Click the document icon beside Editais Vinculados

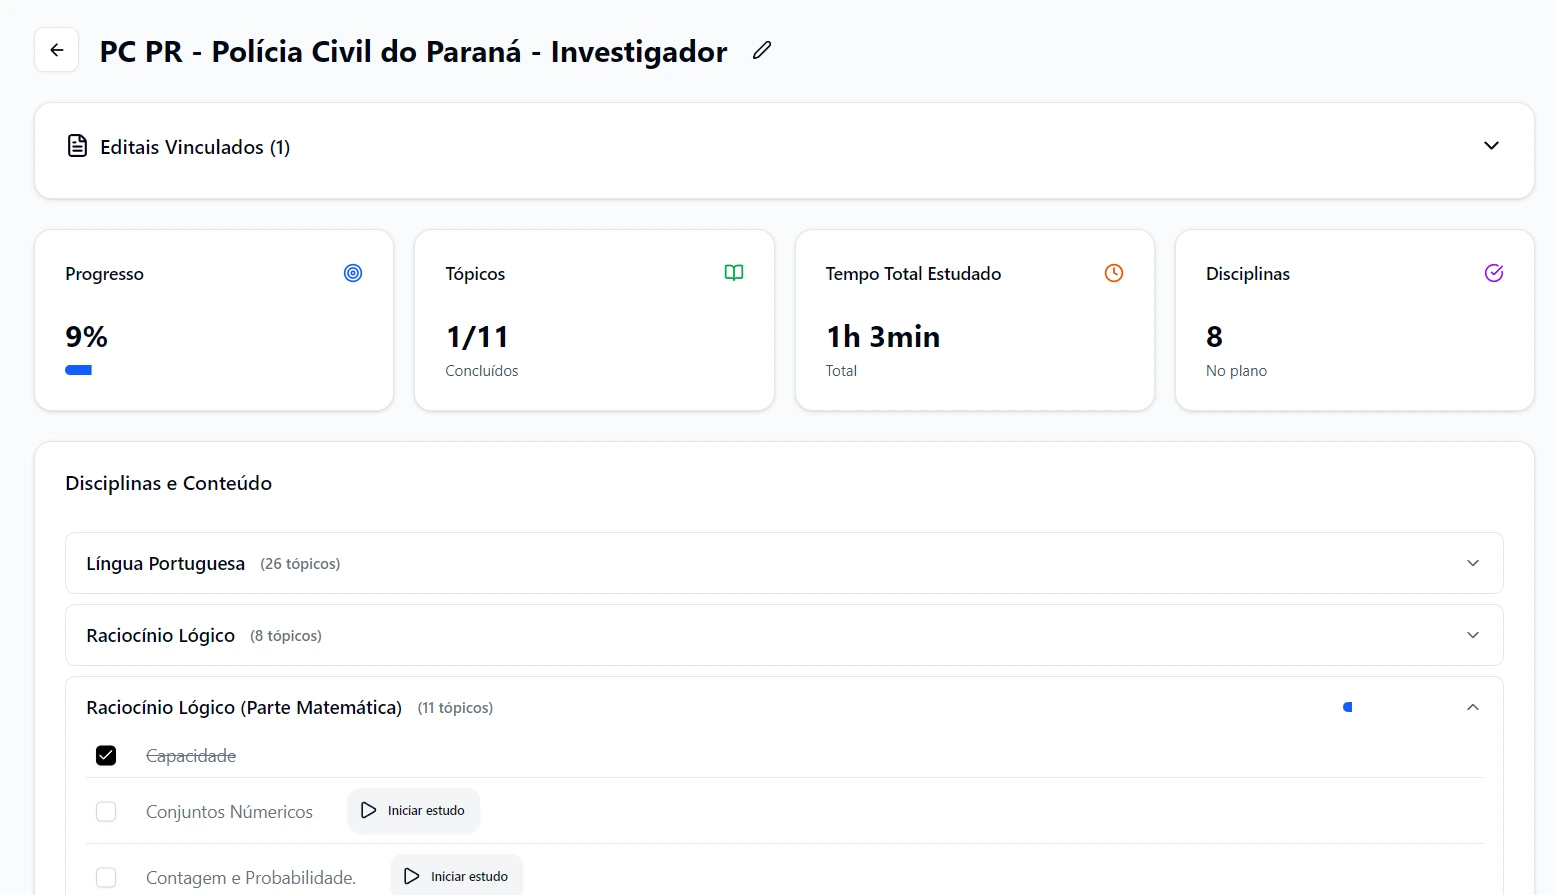coord(77,145)
